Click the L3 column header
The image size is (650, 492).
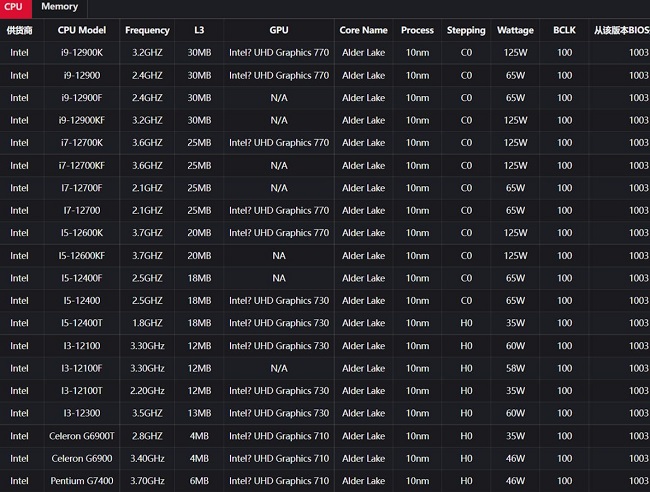[x=199, y=30]
